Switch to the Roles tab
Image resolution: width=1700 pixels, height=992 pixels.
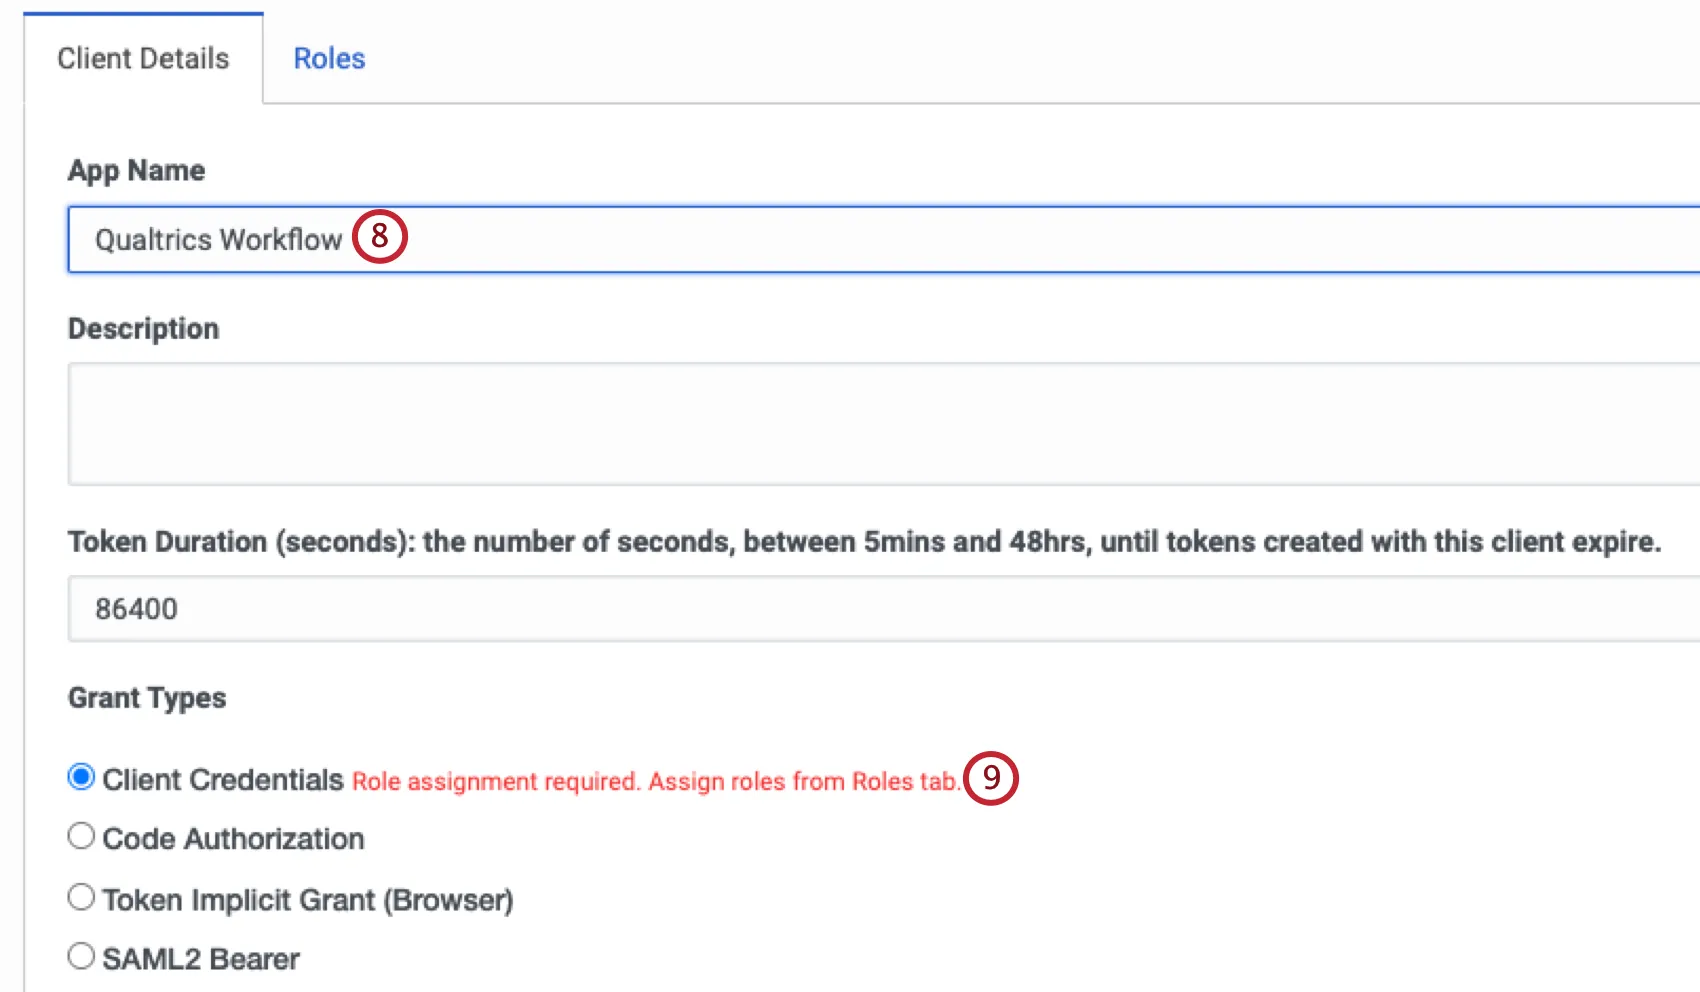tap(329, 58)
